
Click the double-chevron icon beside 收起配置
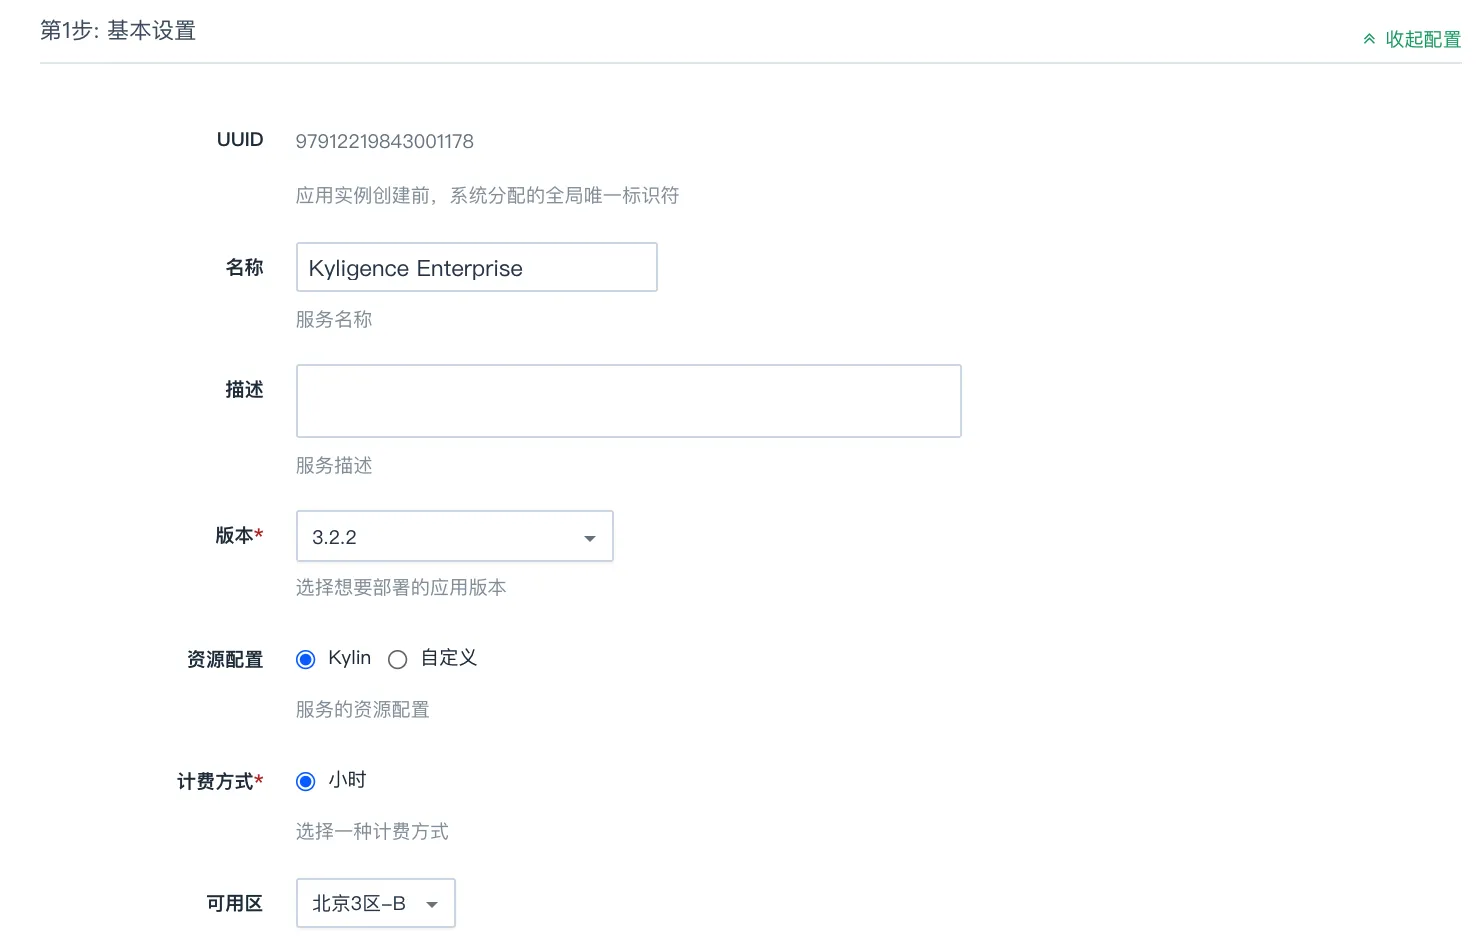tap(1369, 40)
